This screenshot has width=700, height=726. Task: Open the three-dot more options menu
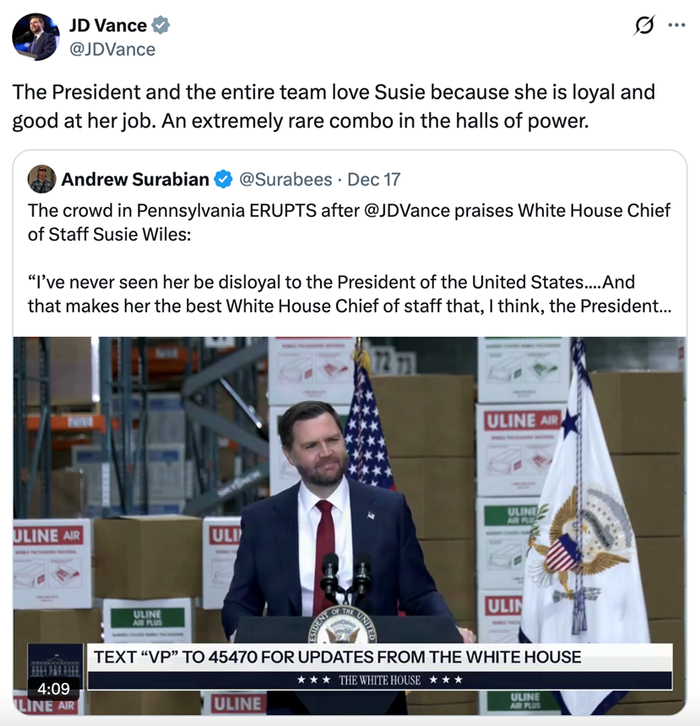676,25
